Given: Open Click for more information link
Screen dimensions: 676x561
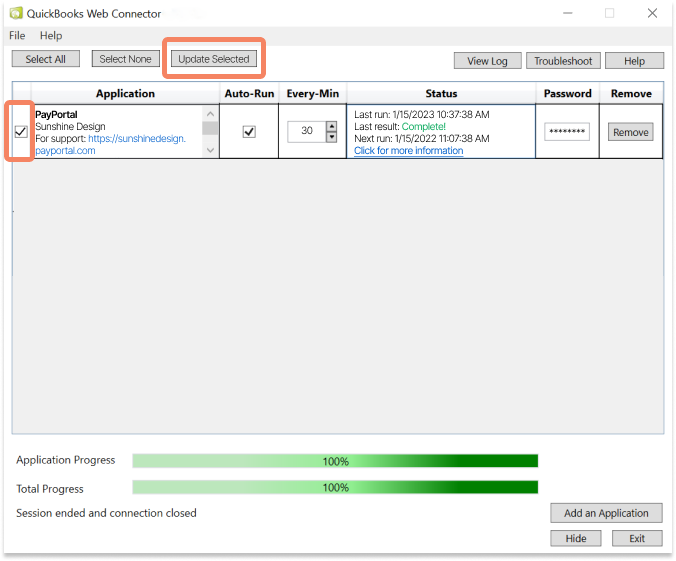Looking at the screenshot, I should pyautogui.click(x=409, y=150).
